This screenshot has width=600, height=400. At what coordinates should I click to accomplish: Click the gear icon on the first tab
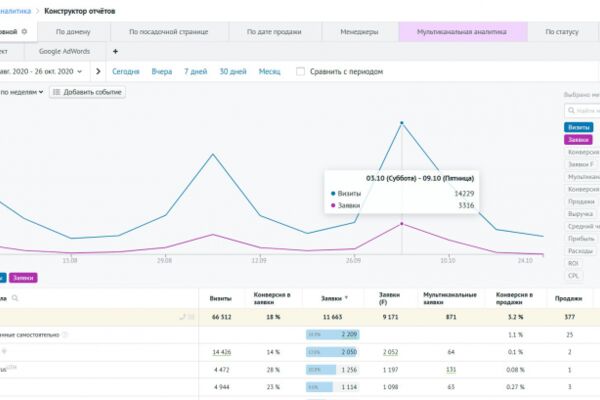(x=24, y=32)
